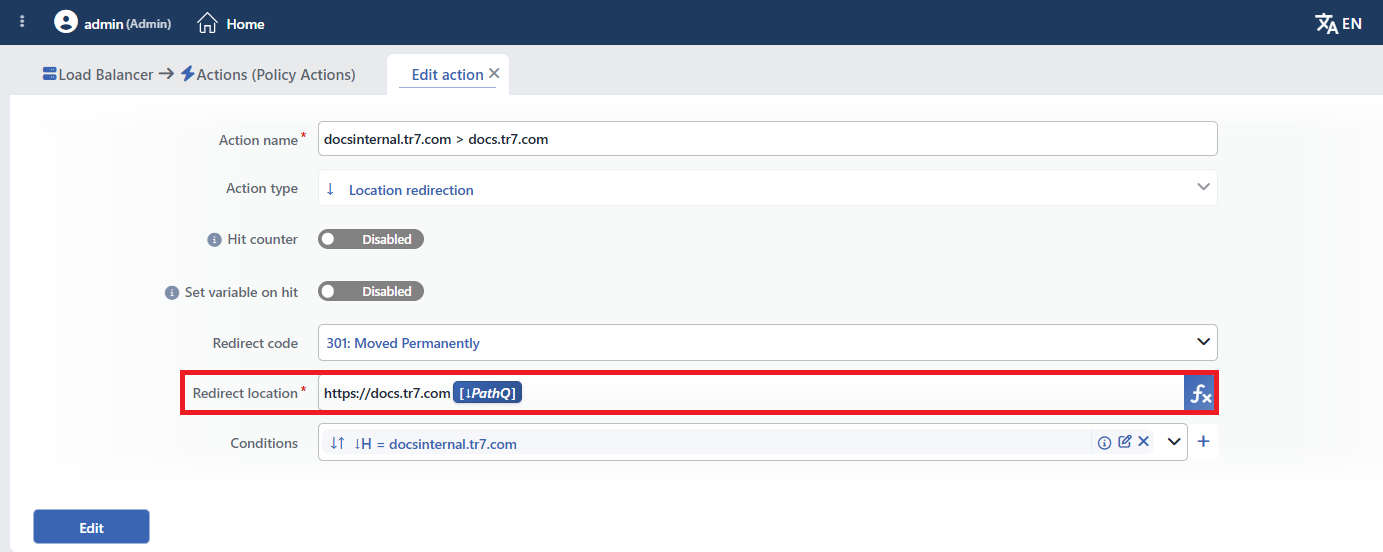Click the admin user avatar icon
This screenshot has height=552, width=1383.
[x=66, y=22]
